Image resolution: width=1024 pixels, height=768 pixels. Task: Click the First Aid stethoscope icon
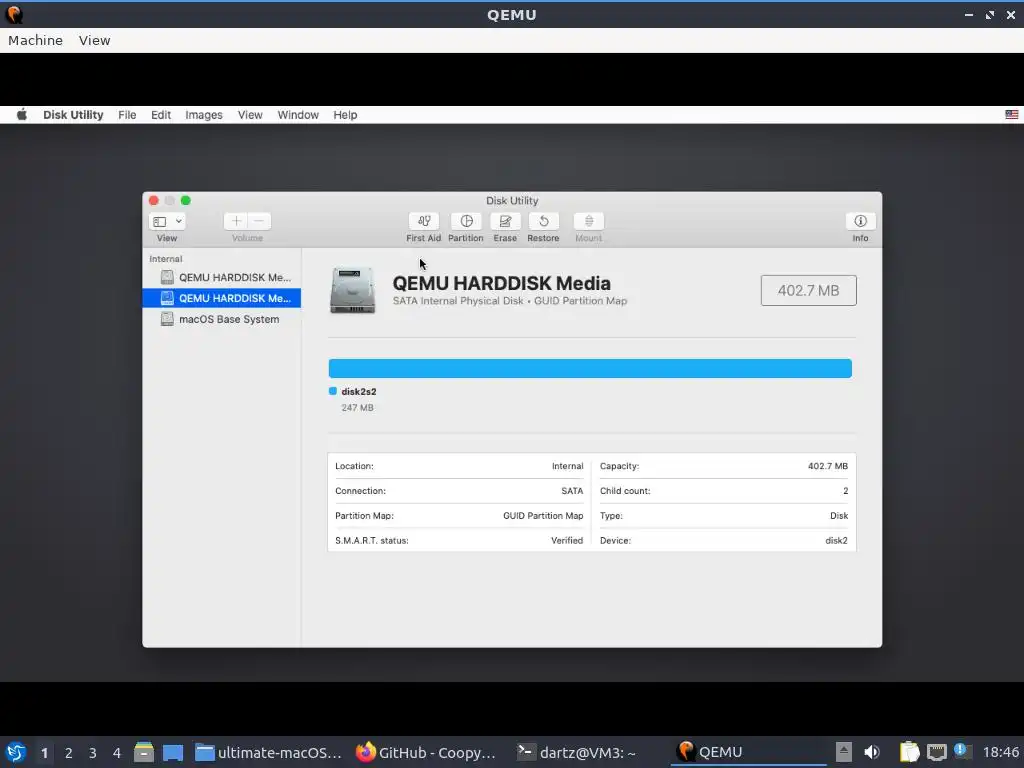(424, 221)
